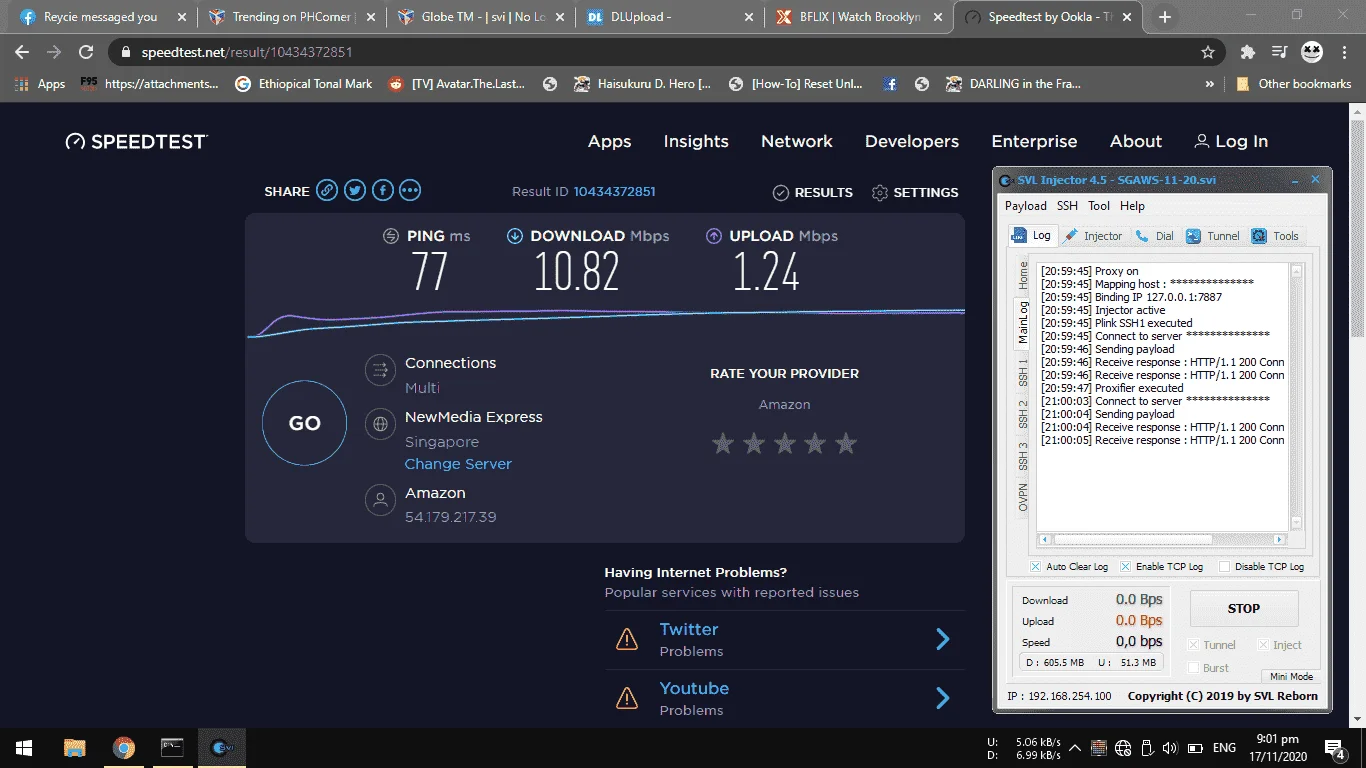1366x768 pixels.
Task: Open Chrome from the taskbar
Action: [x=123, y=747]
